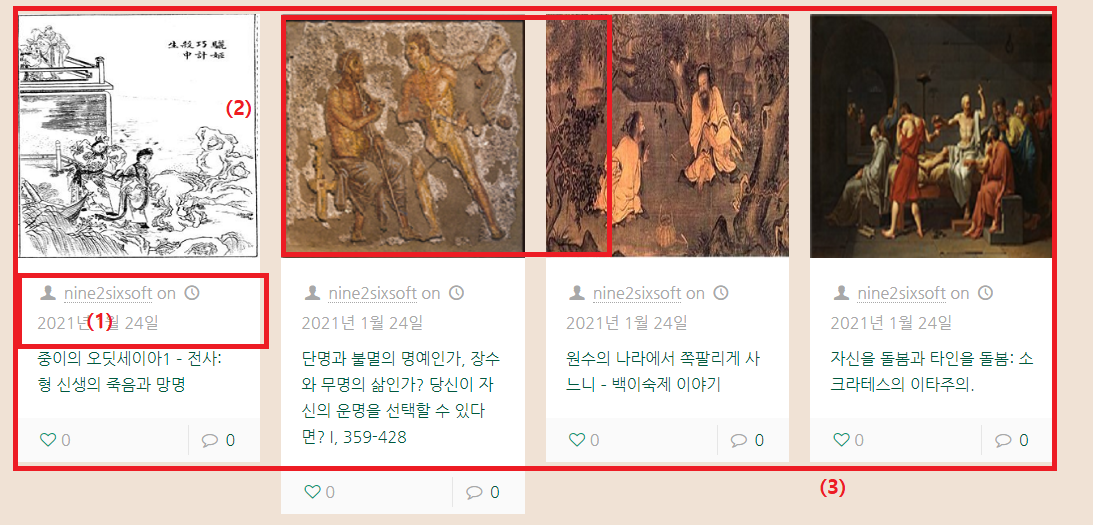Like the 백이숙제 이야기 post
1093x525 pixels.
point(576,440)
